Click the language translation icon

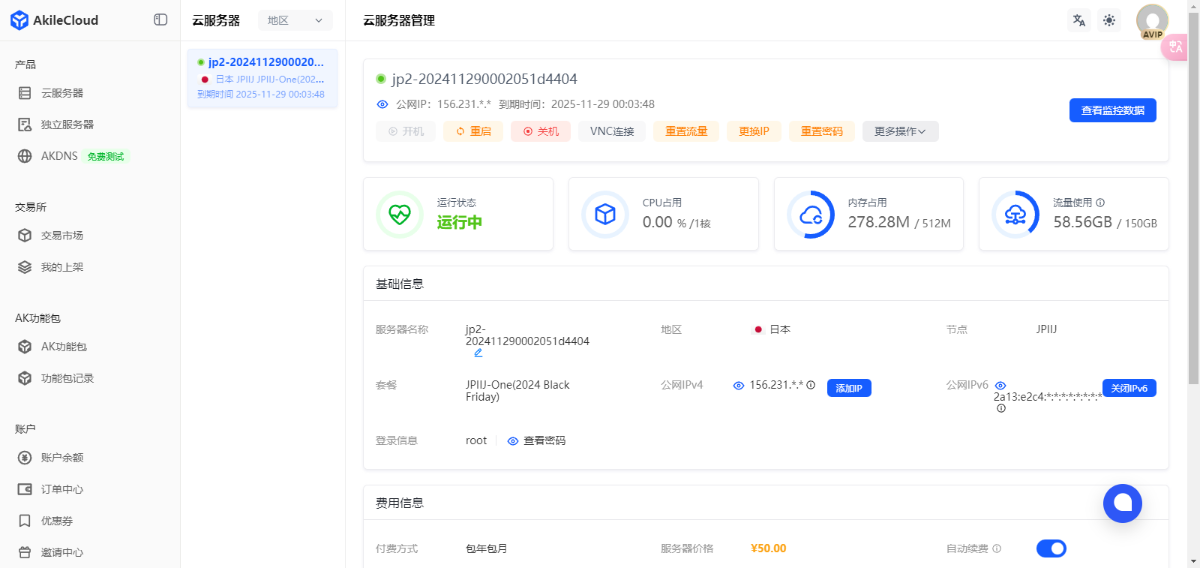(1078, 20)
